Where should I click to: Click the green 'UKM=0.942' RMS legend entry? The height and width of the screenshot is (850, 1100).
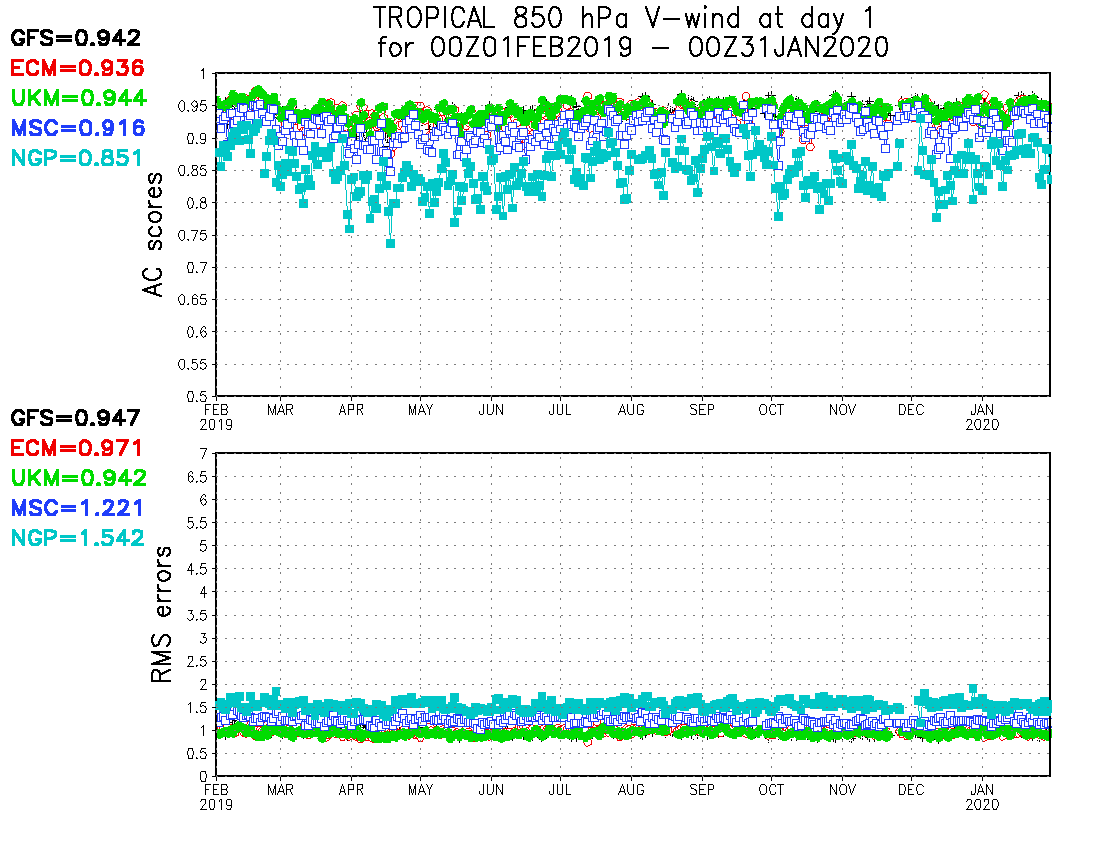click(79, 478)
